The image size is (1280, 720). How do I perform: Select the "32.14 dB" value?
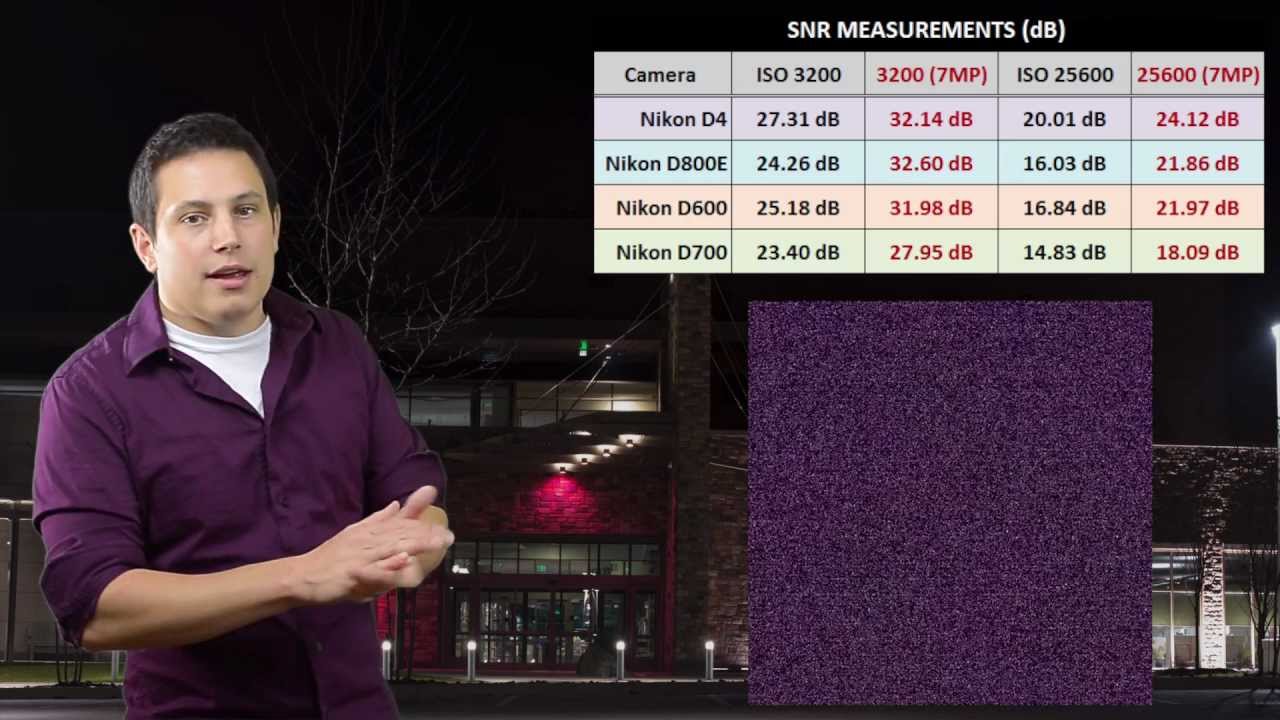point(931,119)
